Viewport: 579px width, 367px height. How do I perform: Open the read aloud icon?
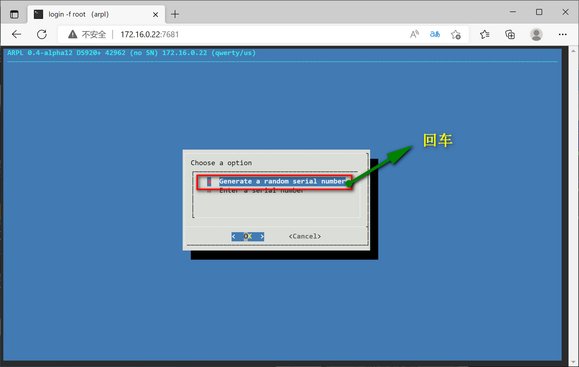414,34
